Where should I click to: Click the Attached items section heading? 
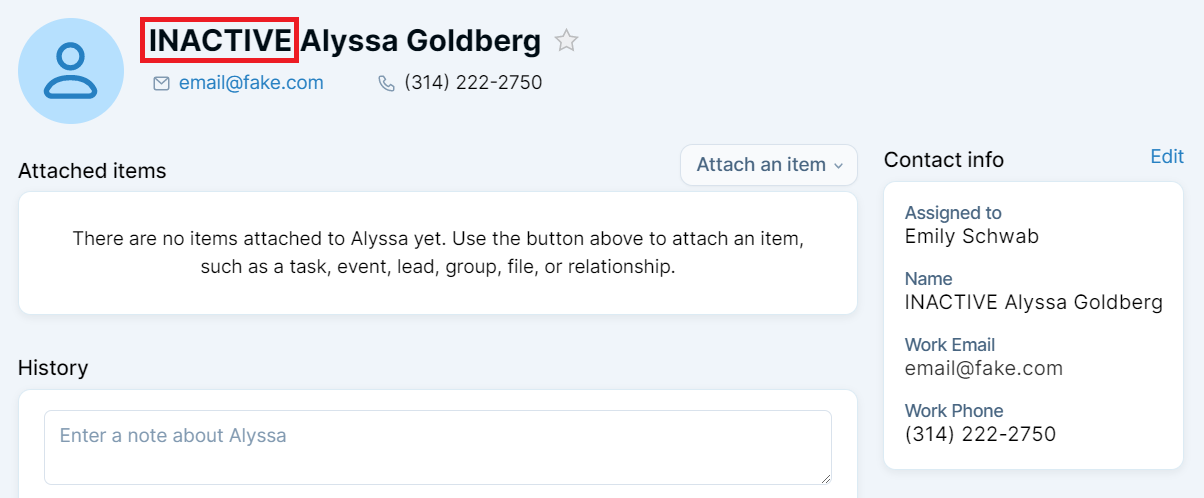pos(92,171)
